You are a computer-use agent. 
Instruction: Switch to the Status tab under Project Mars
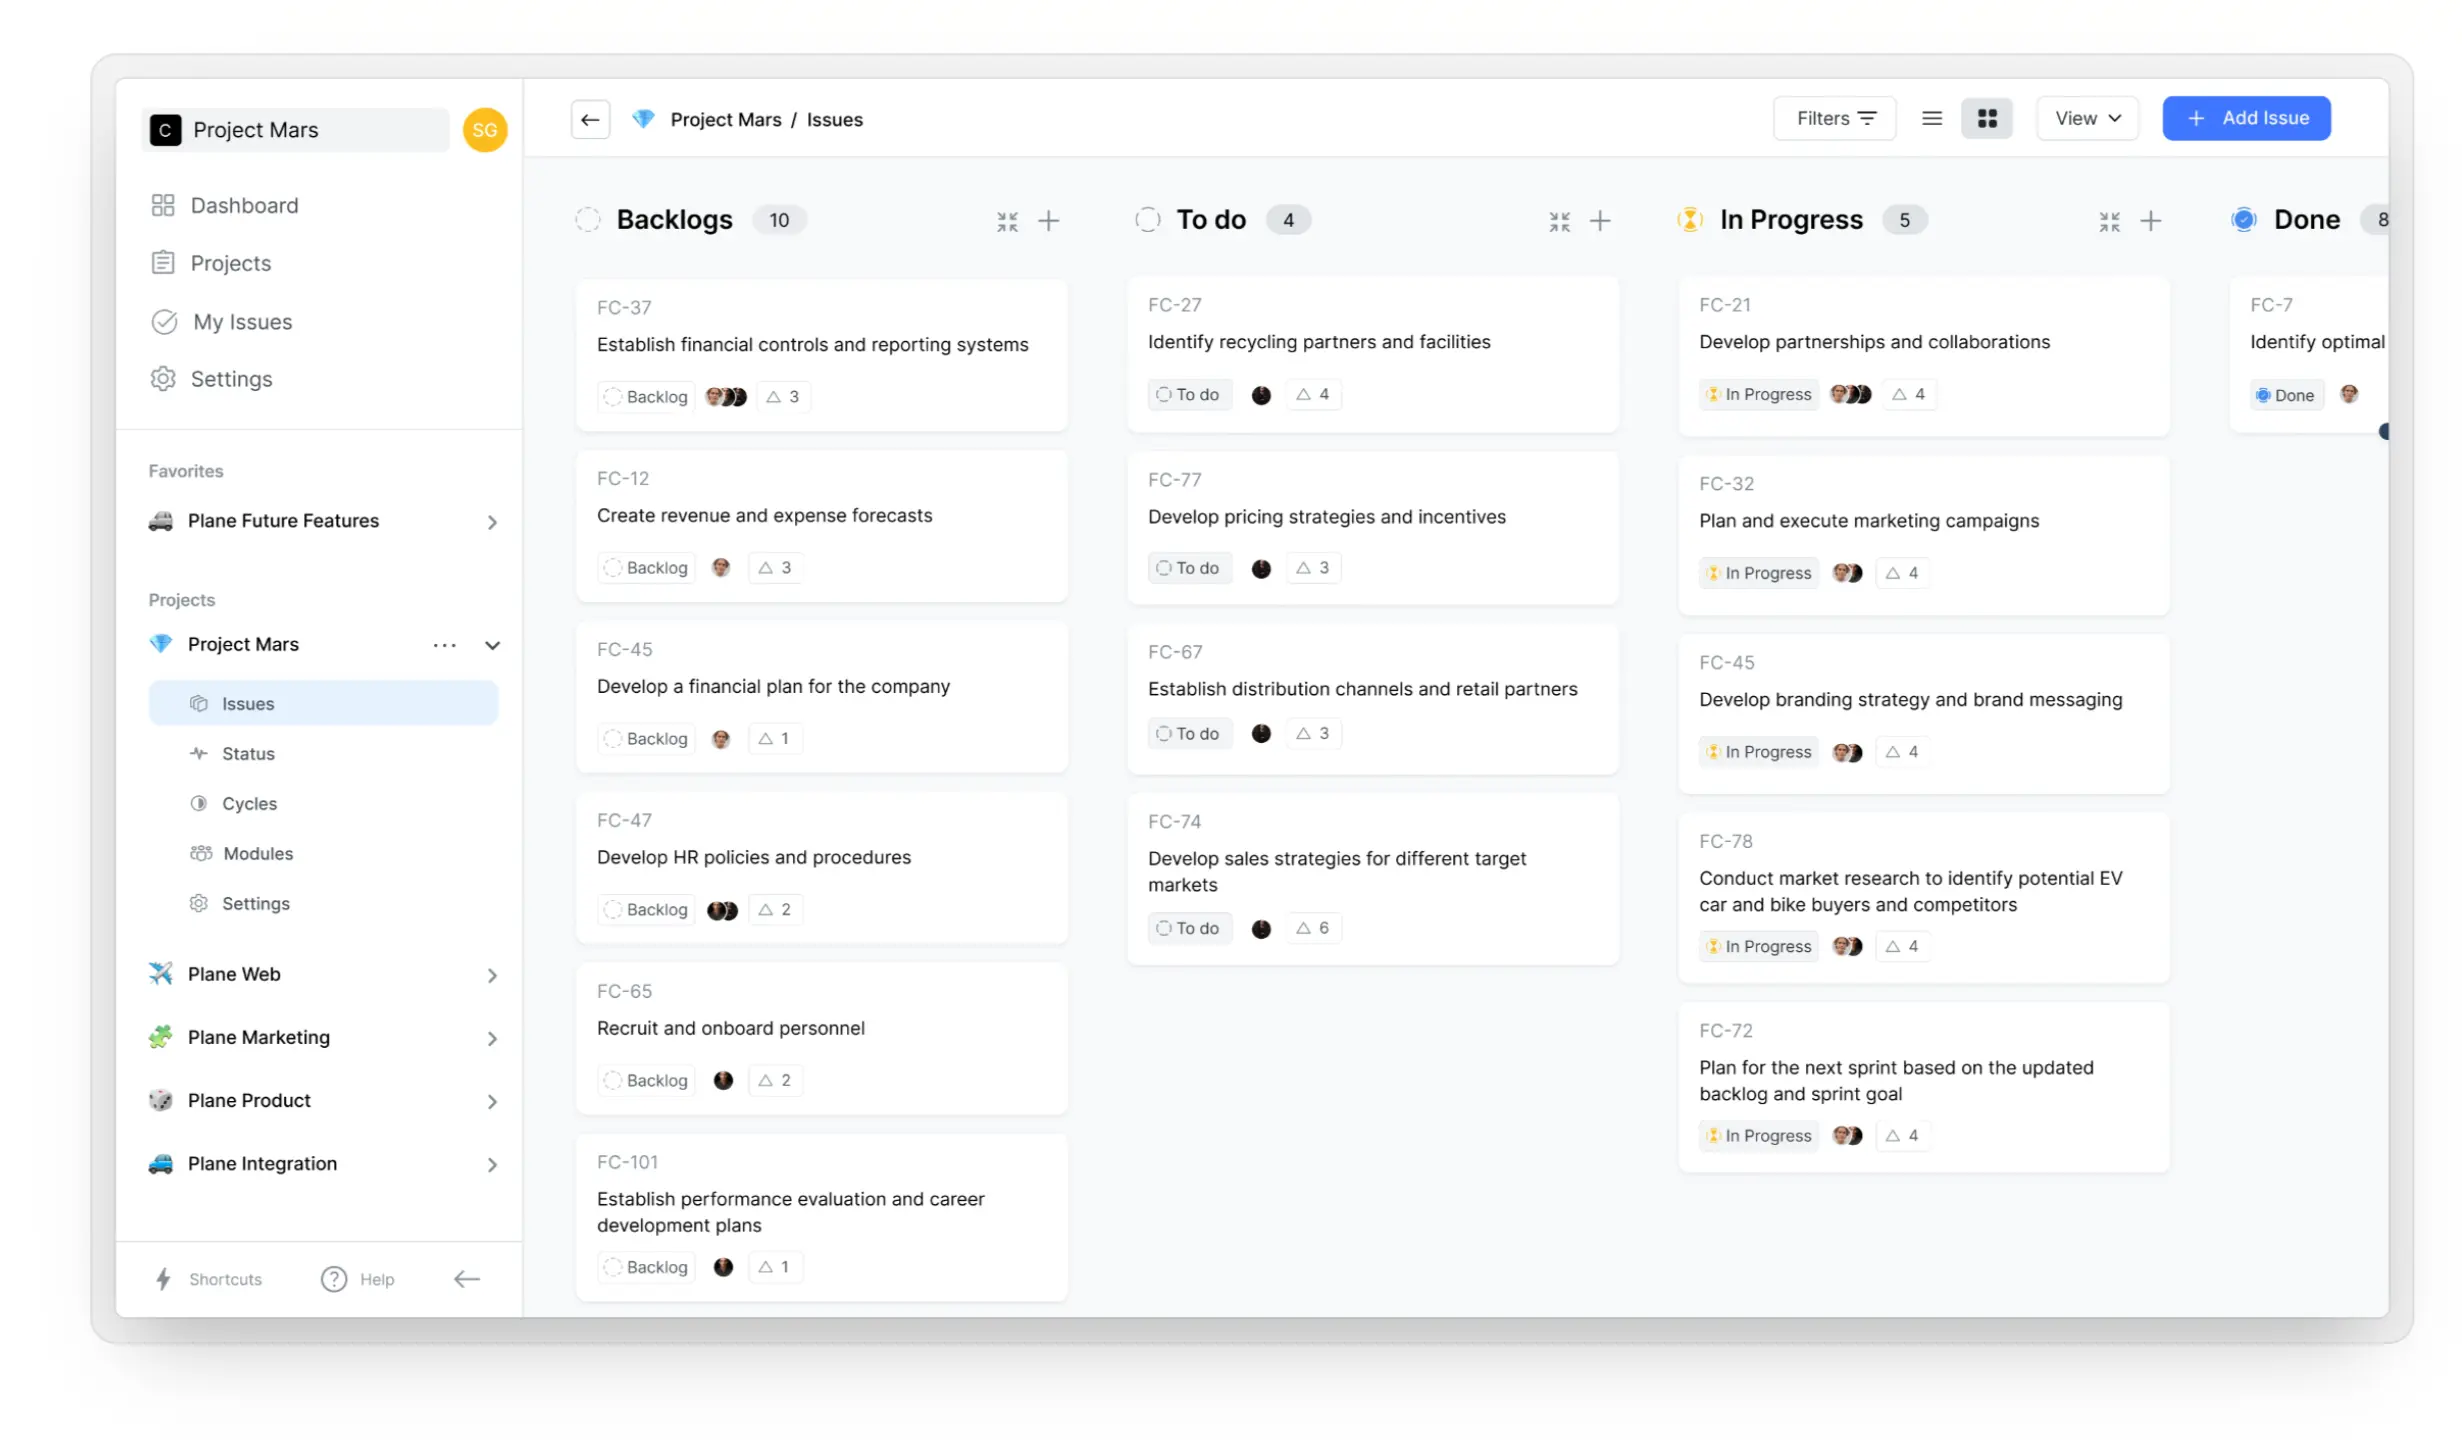click(x=248, y=753)
